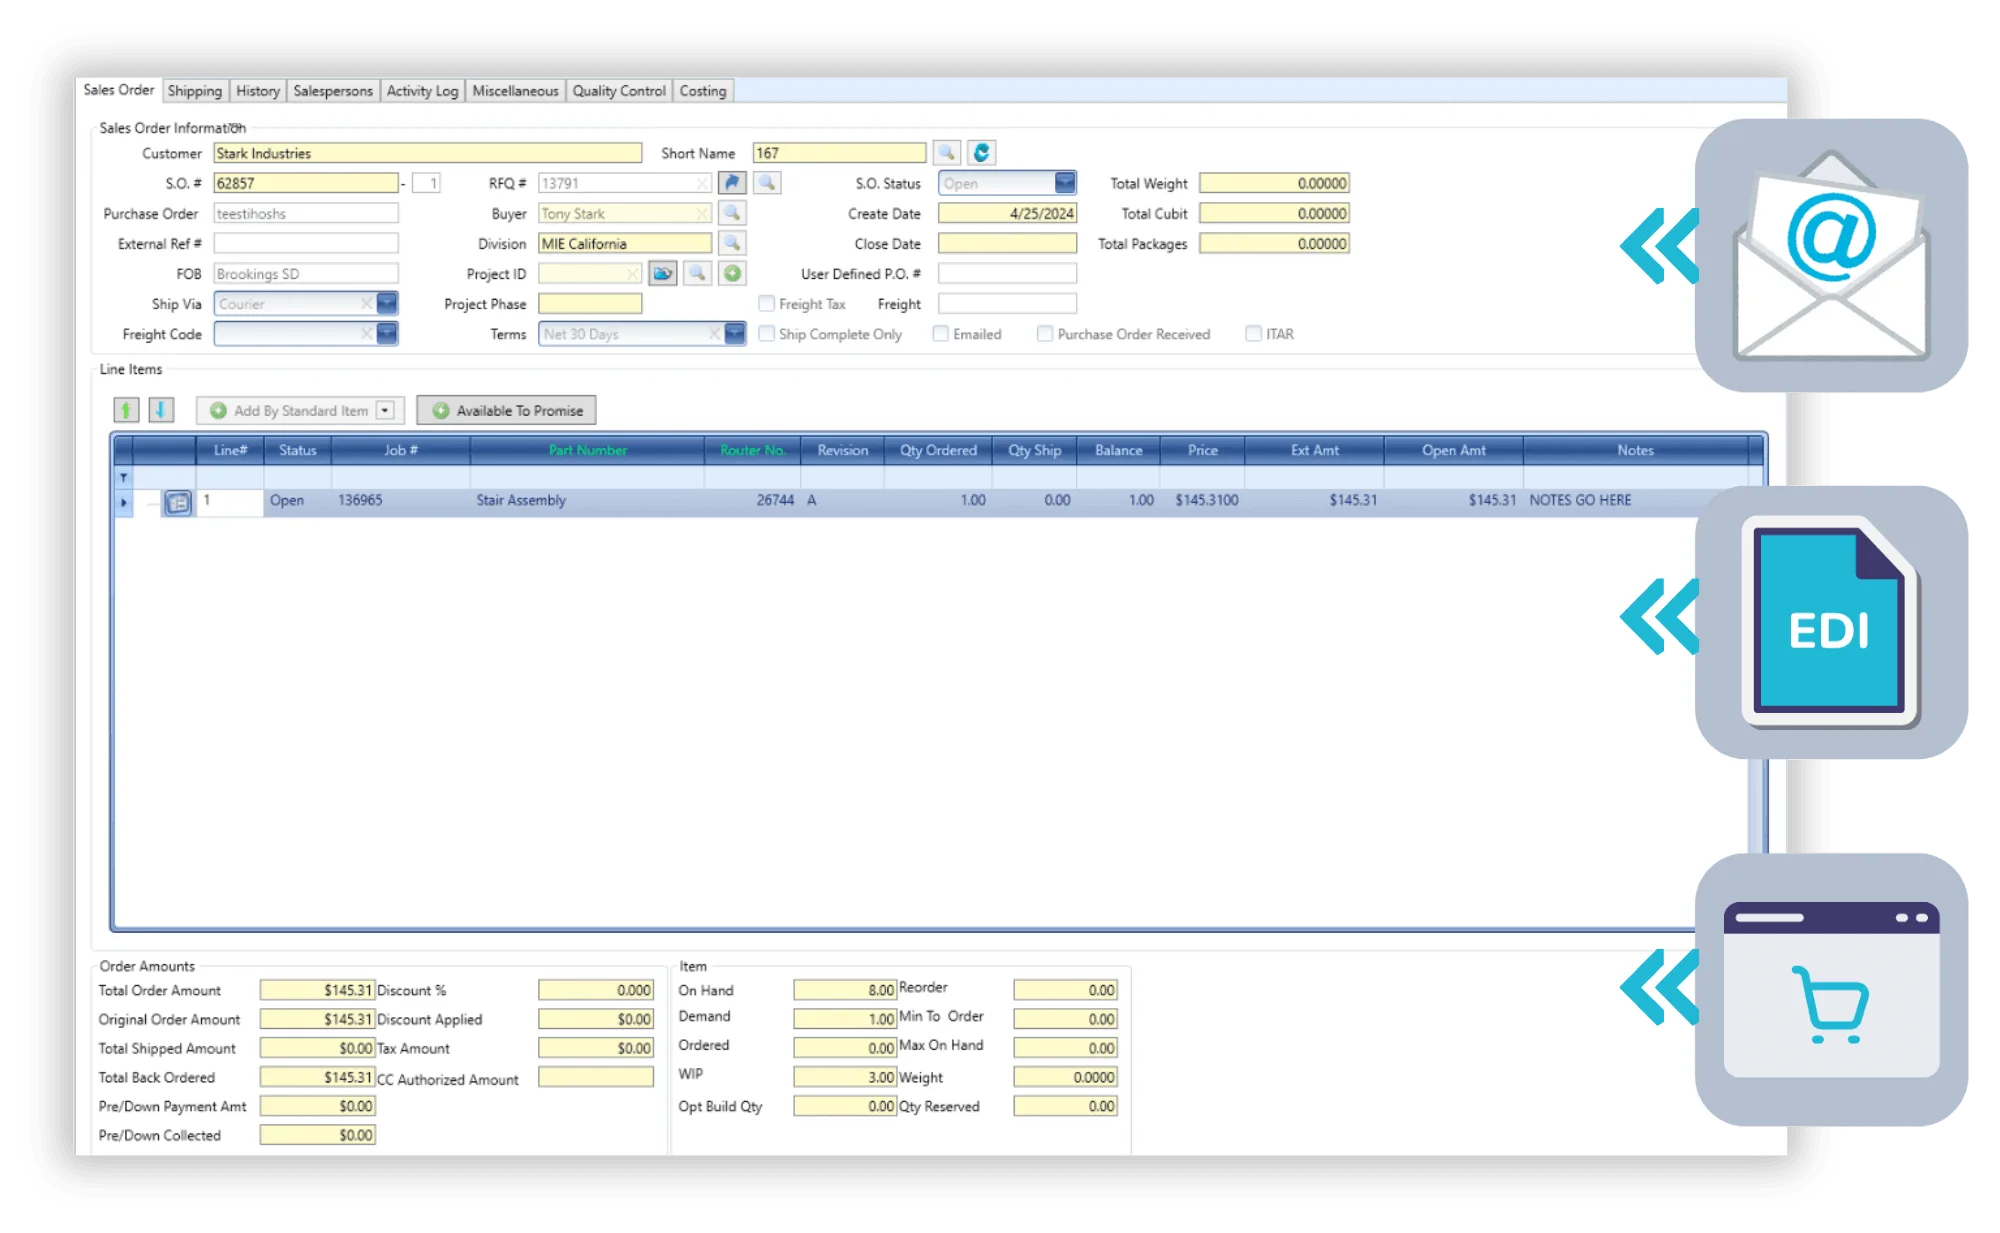Click the magnifier lookup icon for RFQ #
2000x1233 pixels.
click(767, 183)
